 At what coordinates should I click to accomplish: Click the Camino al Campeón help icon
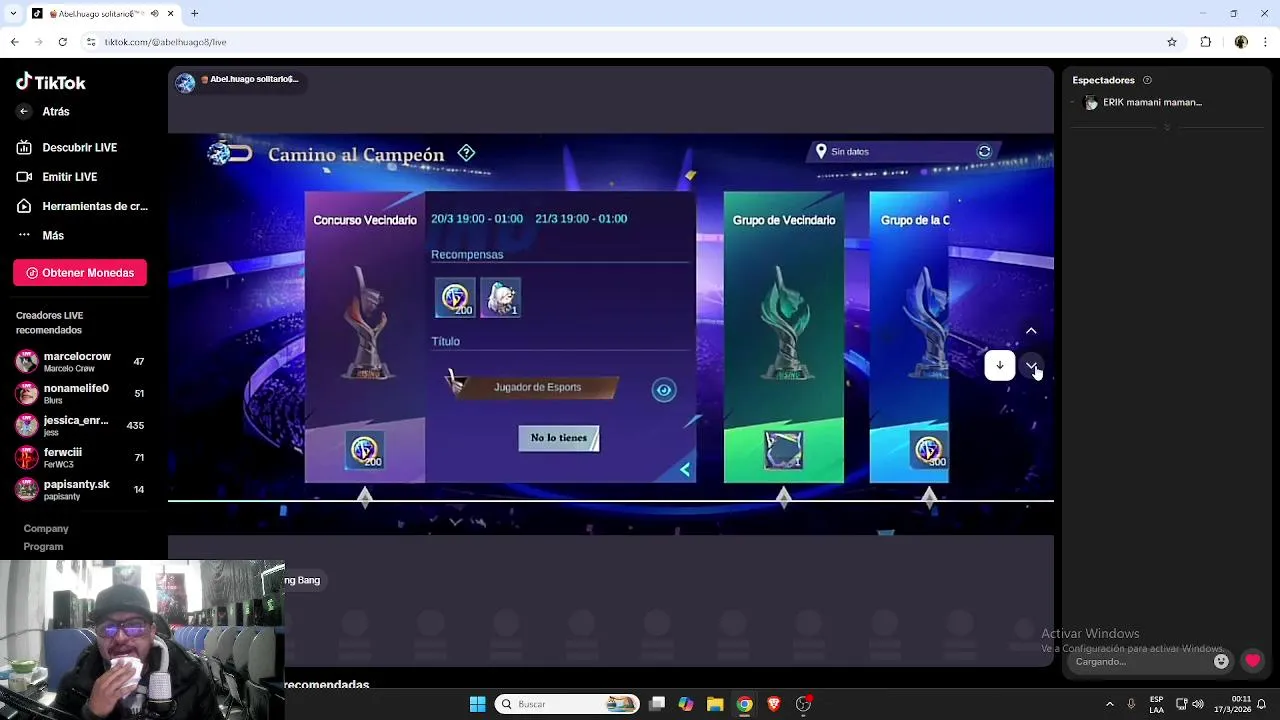tap(466, 153)
